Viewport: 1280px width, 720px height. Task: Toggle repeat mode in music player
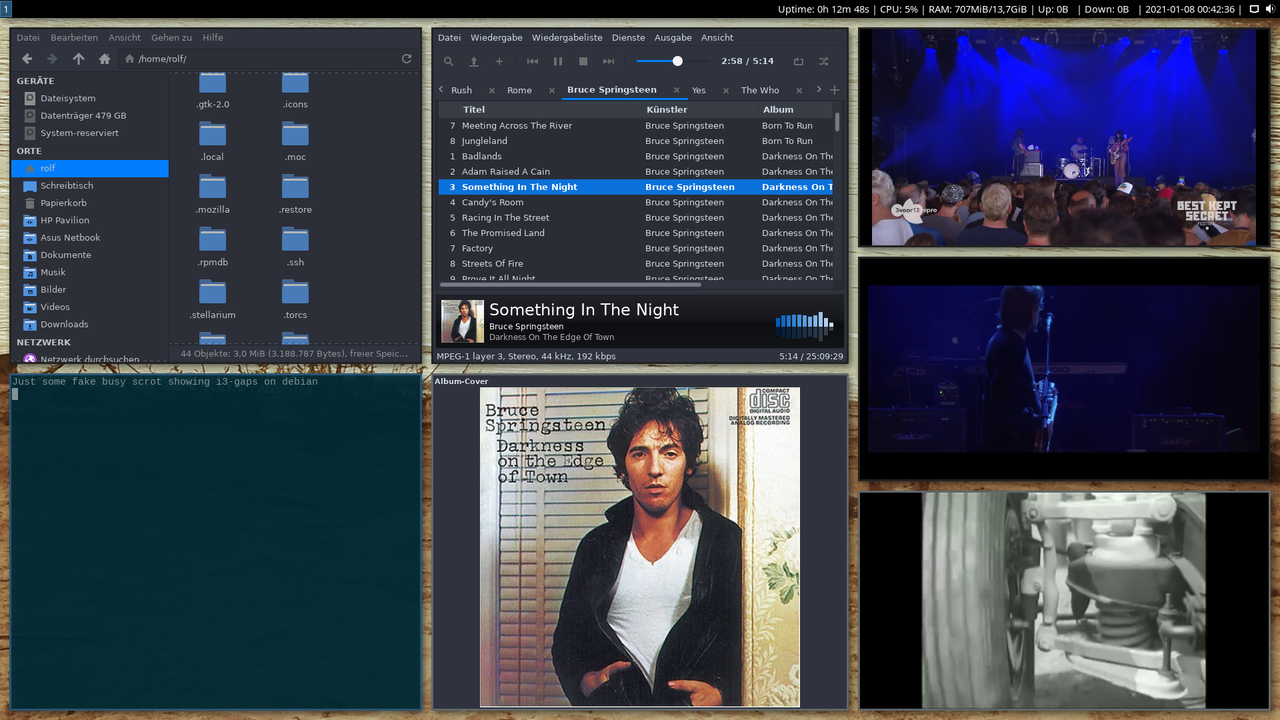tap(798, 61)
